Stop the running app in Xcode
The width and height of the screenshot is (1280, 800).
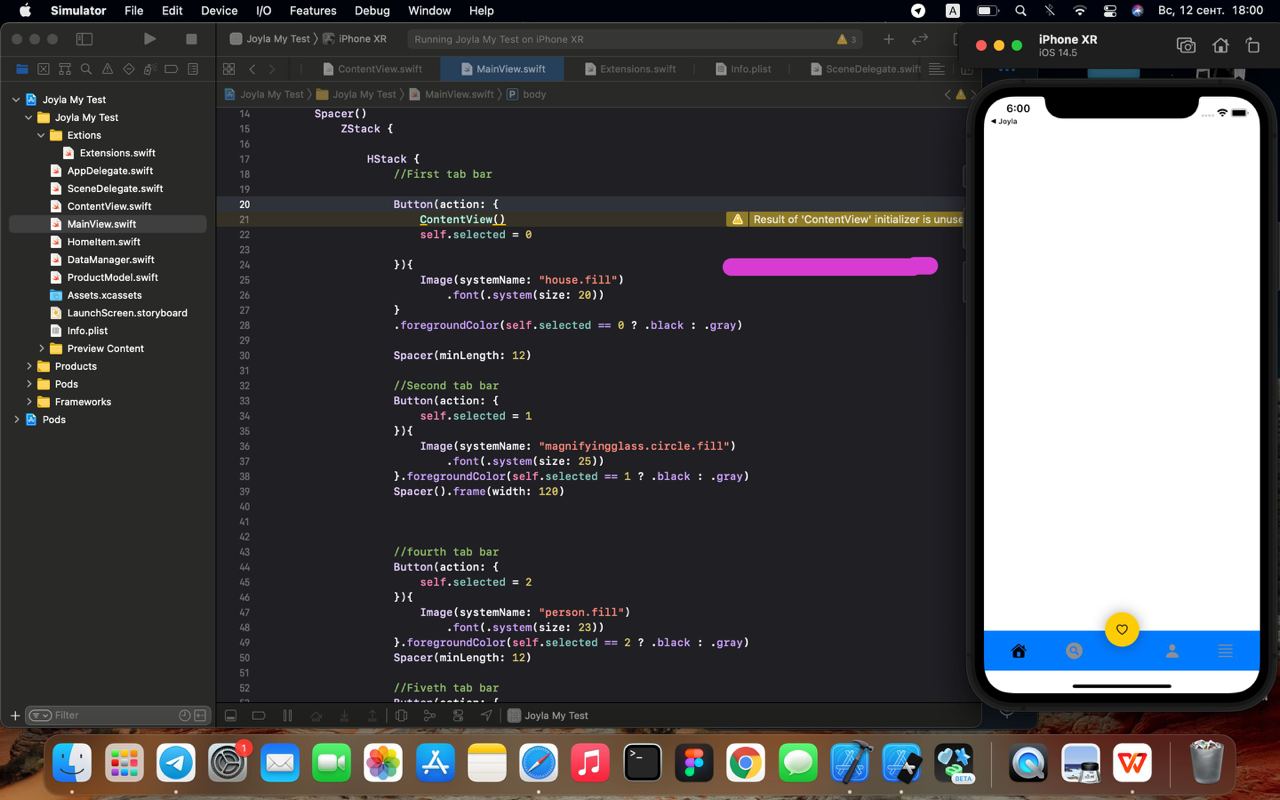(x=191, y=39)
